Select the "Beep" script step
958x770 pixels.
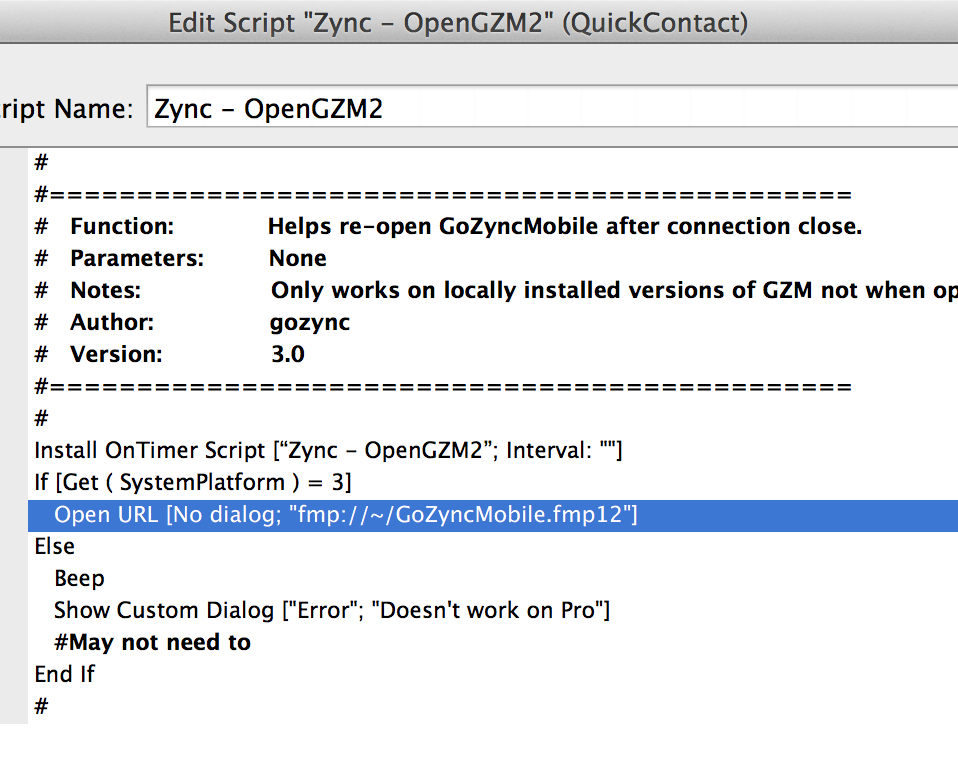click(x=493, y=578)
